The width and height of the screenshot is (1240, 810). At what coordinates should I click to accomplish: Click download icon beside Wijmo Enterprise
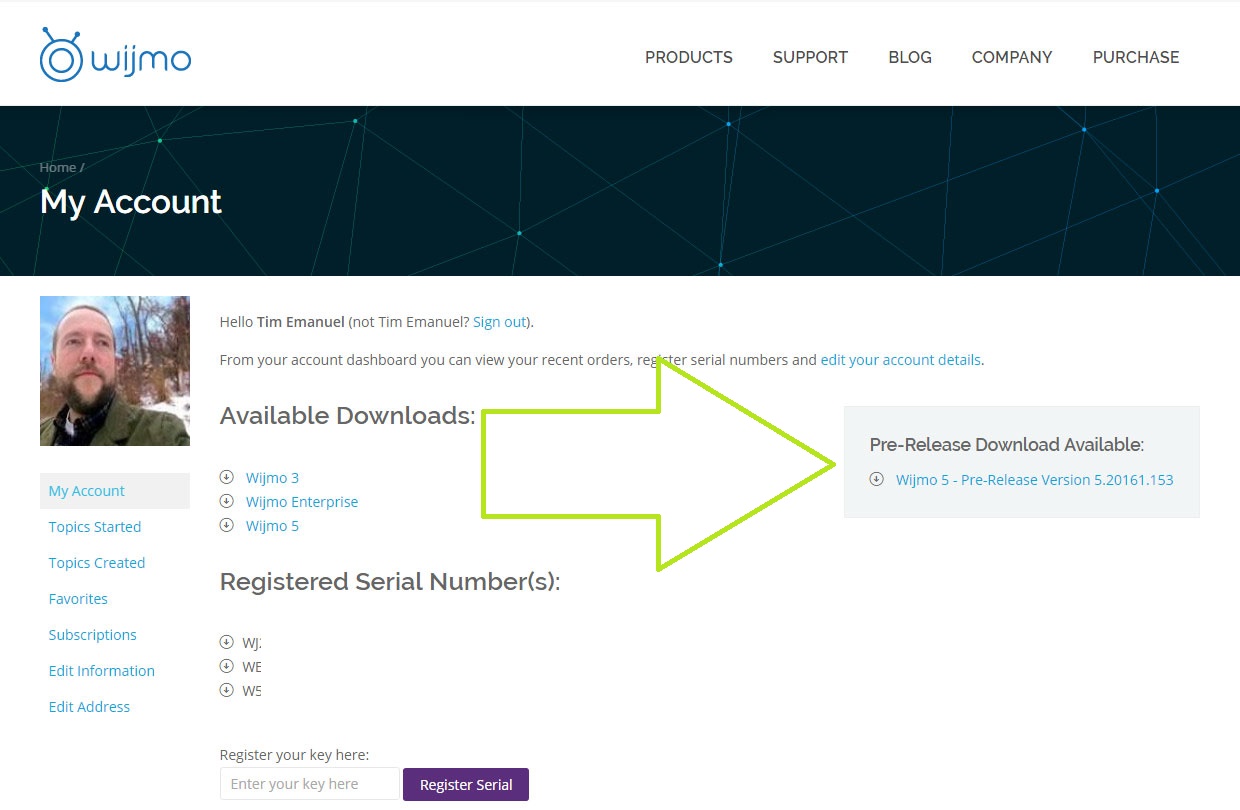point(226,501)
